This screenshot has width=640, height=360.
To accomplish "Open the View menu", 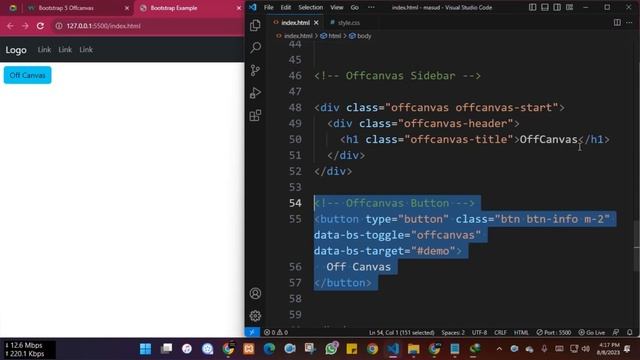I will coord(337,7).
